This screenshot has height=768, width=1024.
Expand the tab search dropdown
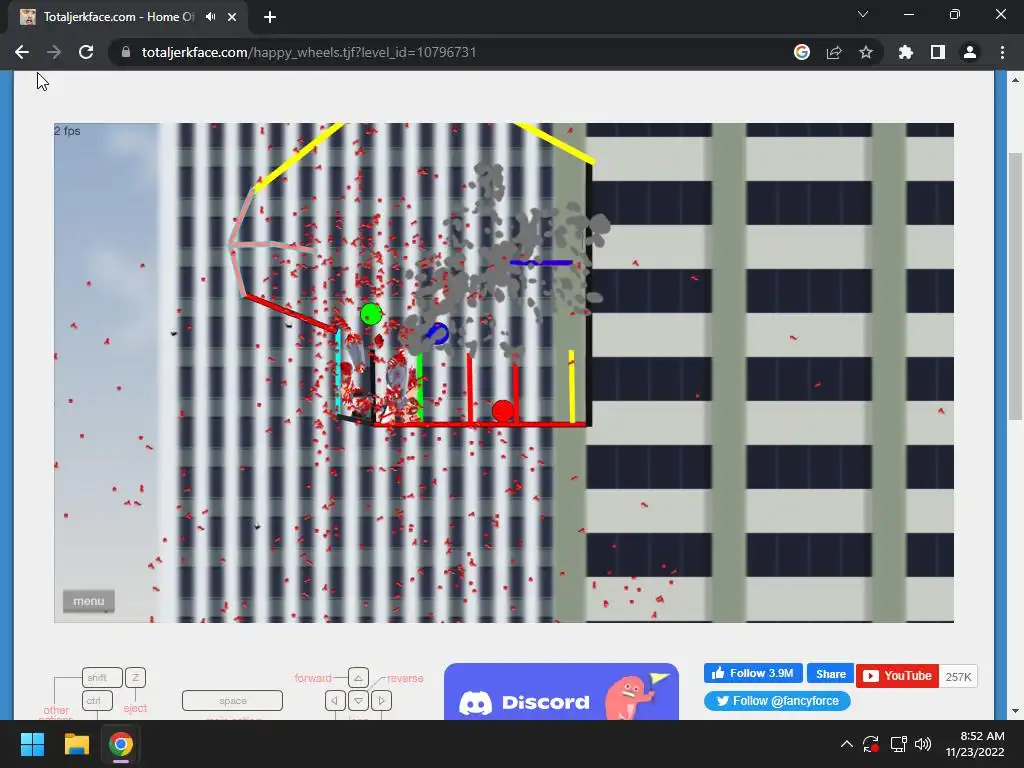[x=863, y=14]
